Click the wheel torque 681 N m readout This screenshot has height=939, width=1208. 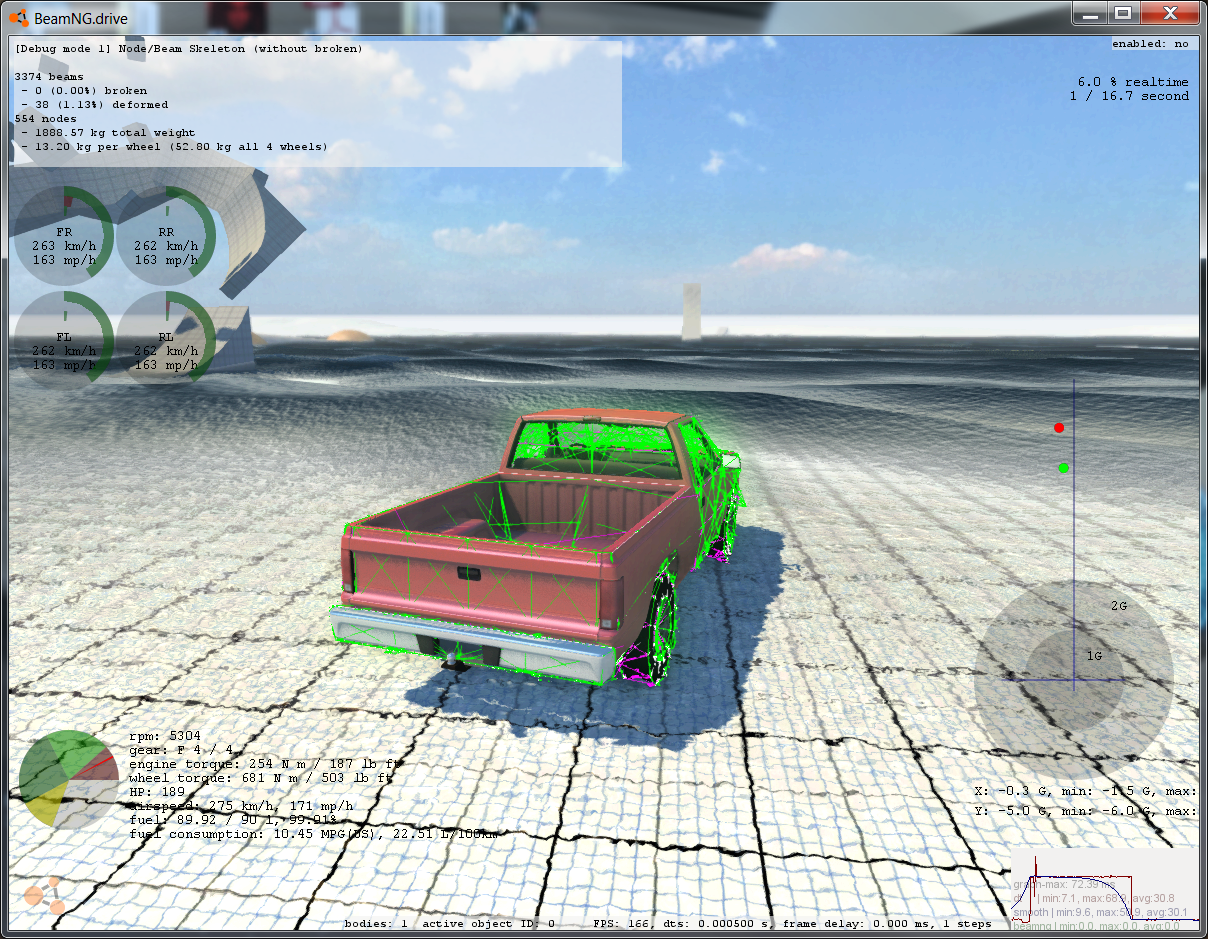click(x=262, y=778)
